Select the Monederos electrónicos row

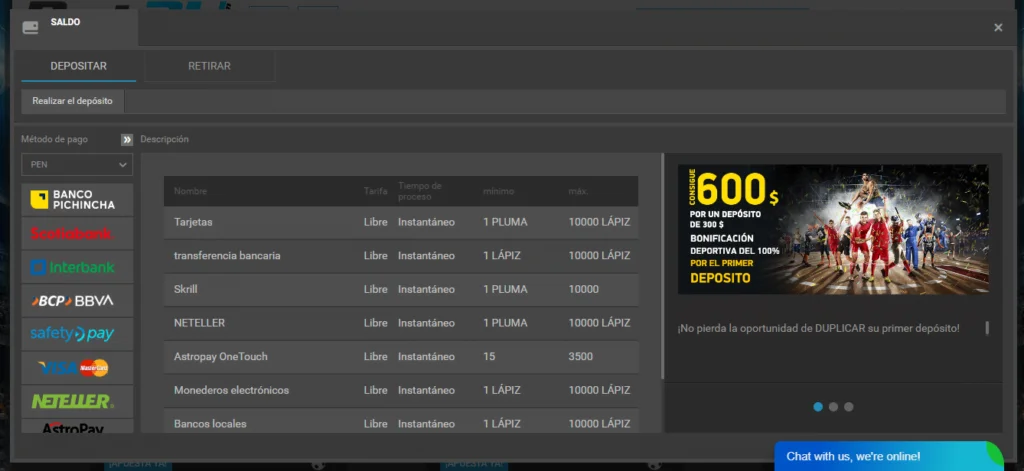click(x=401, y=390)
